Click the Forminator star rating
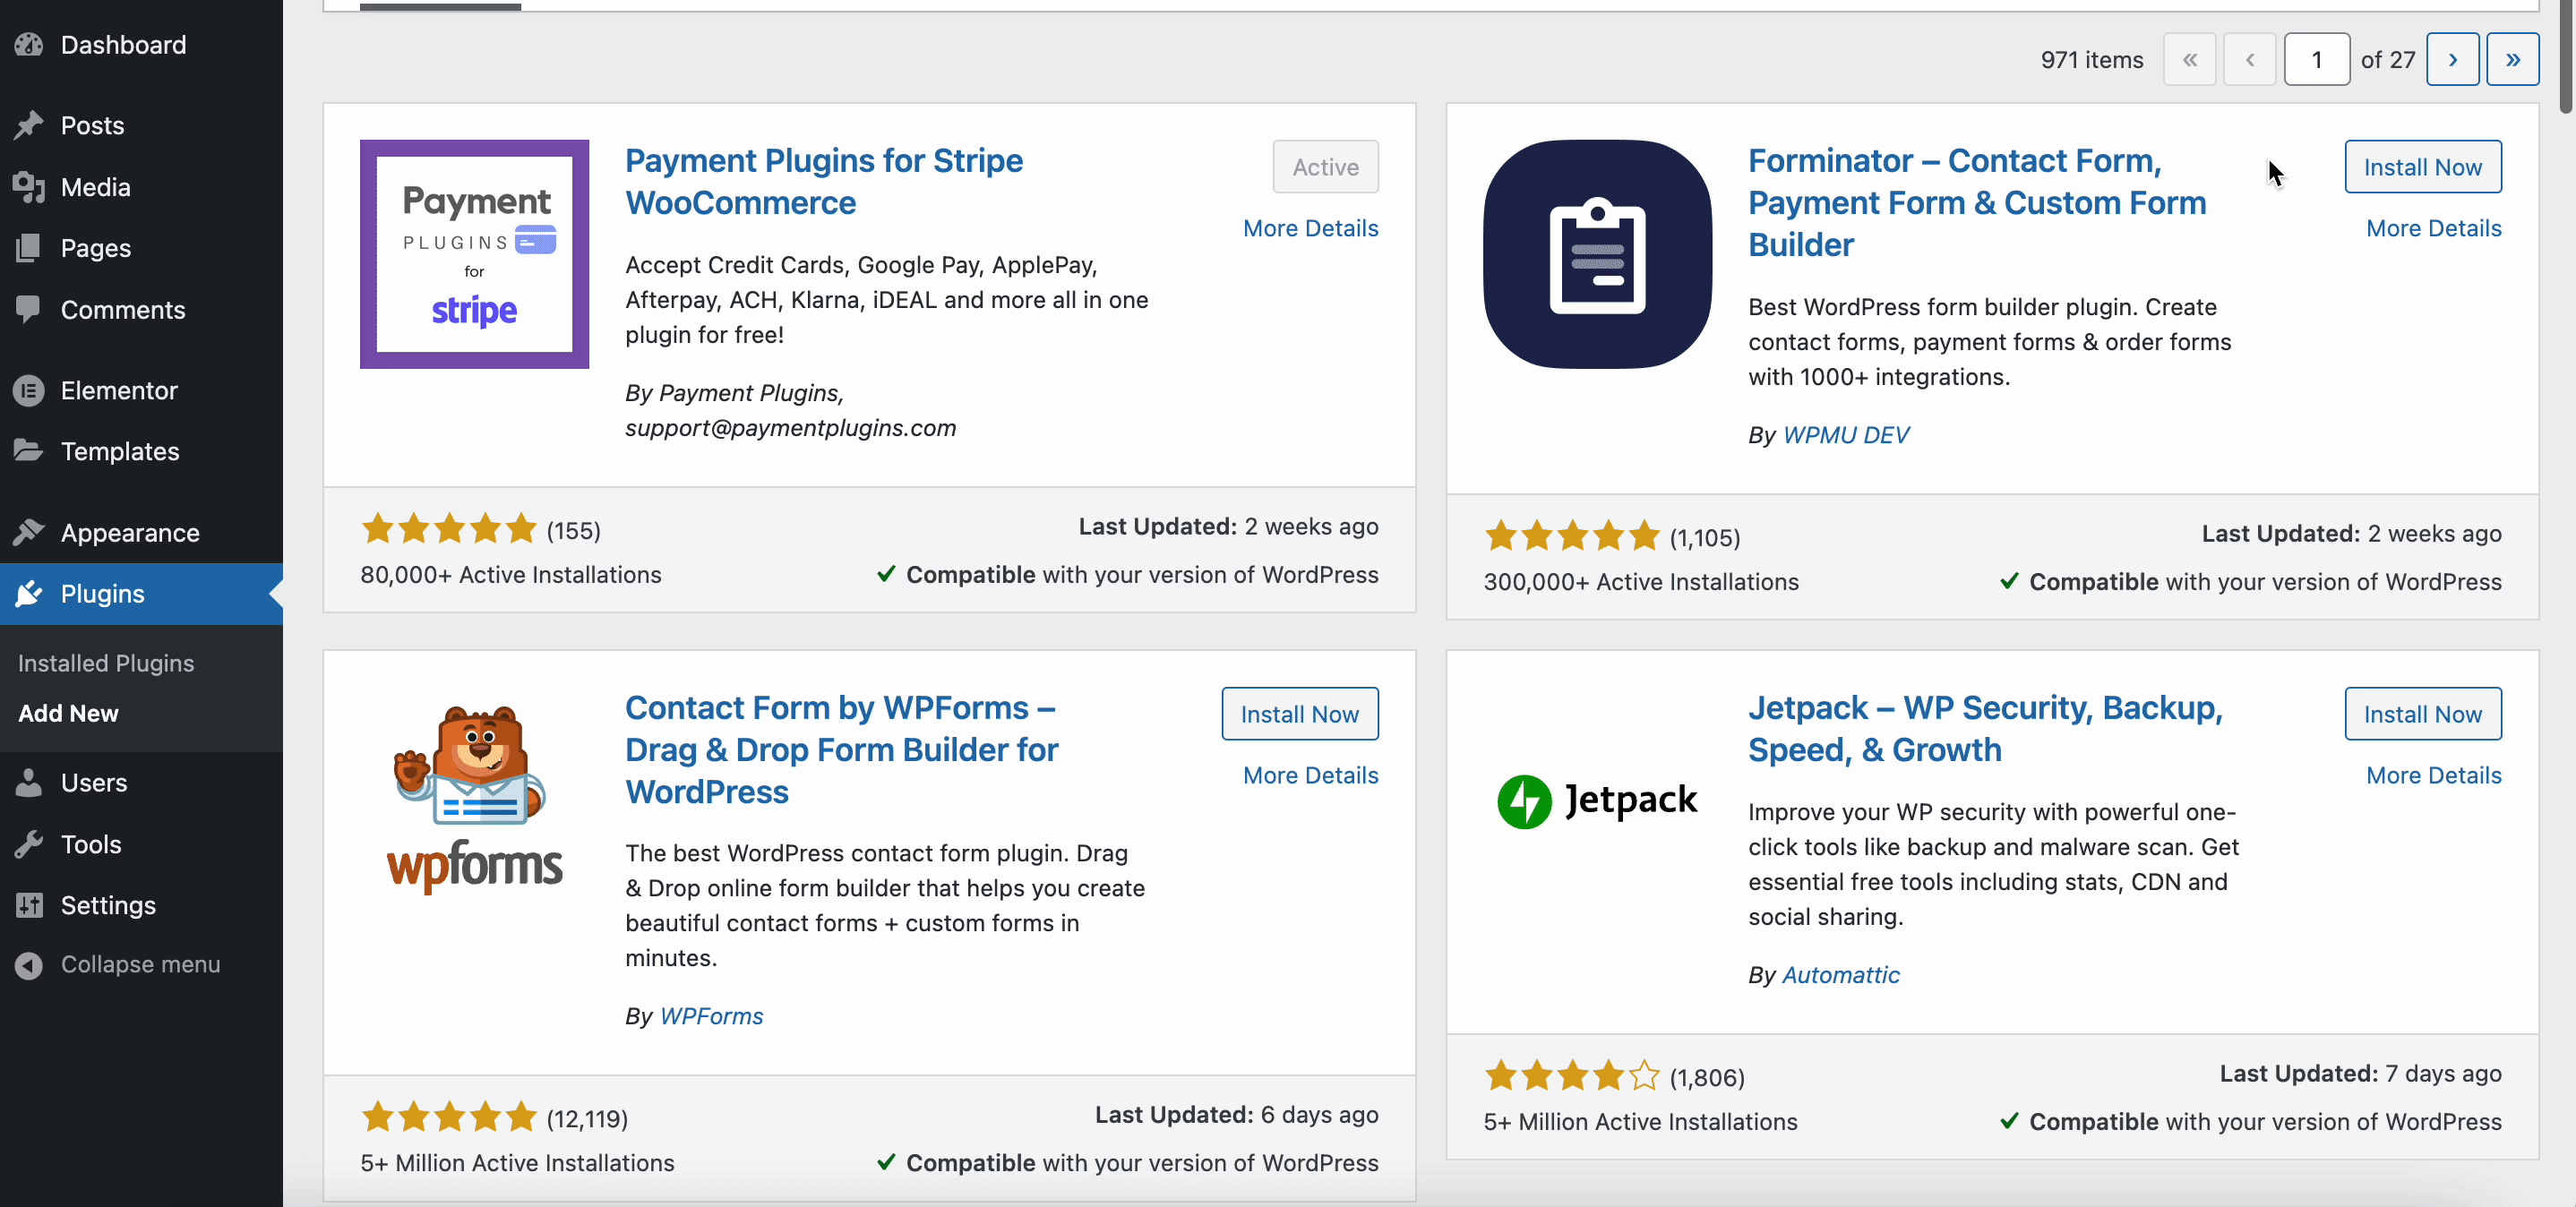 [1571, 537]
